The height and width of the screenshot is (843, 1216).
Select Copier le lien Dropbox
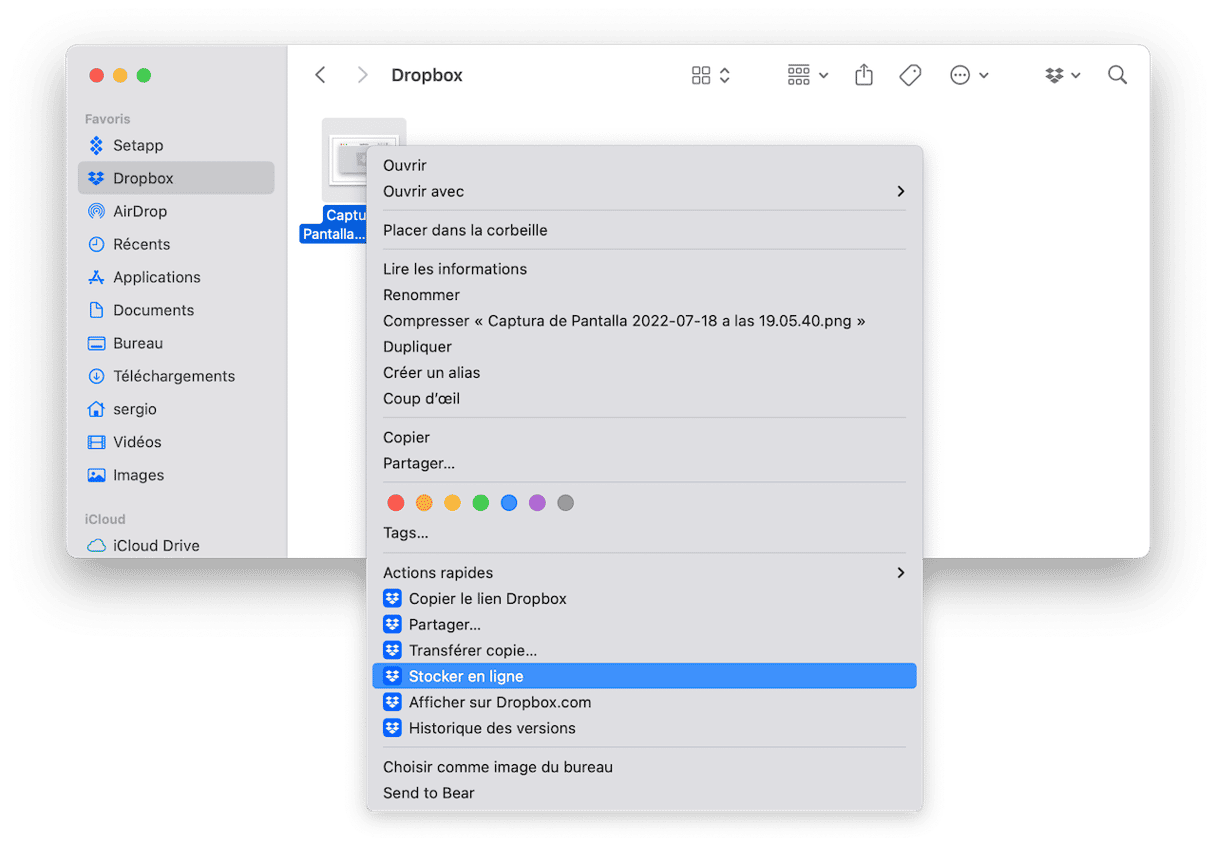click(x=487, y=598)
